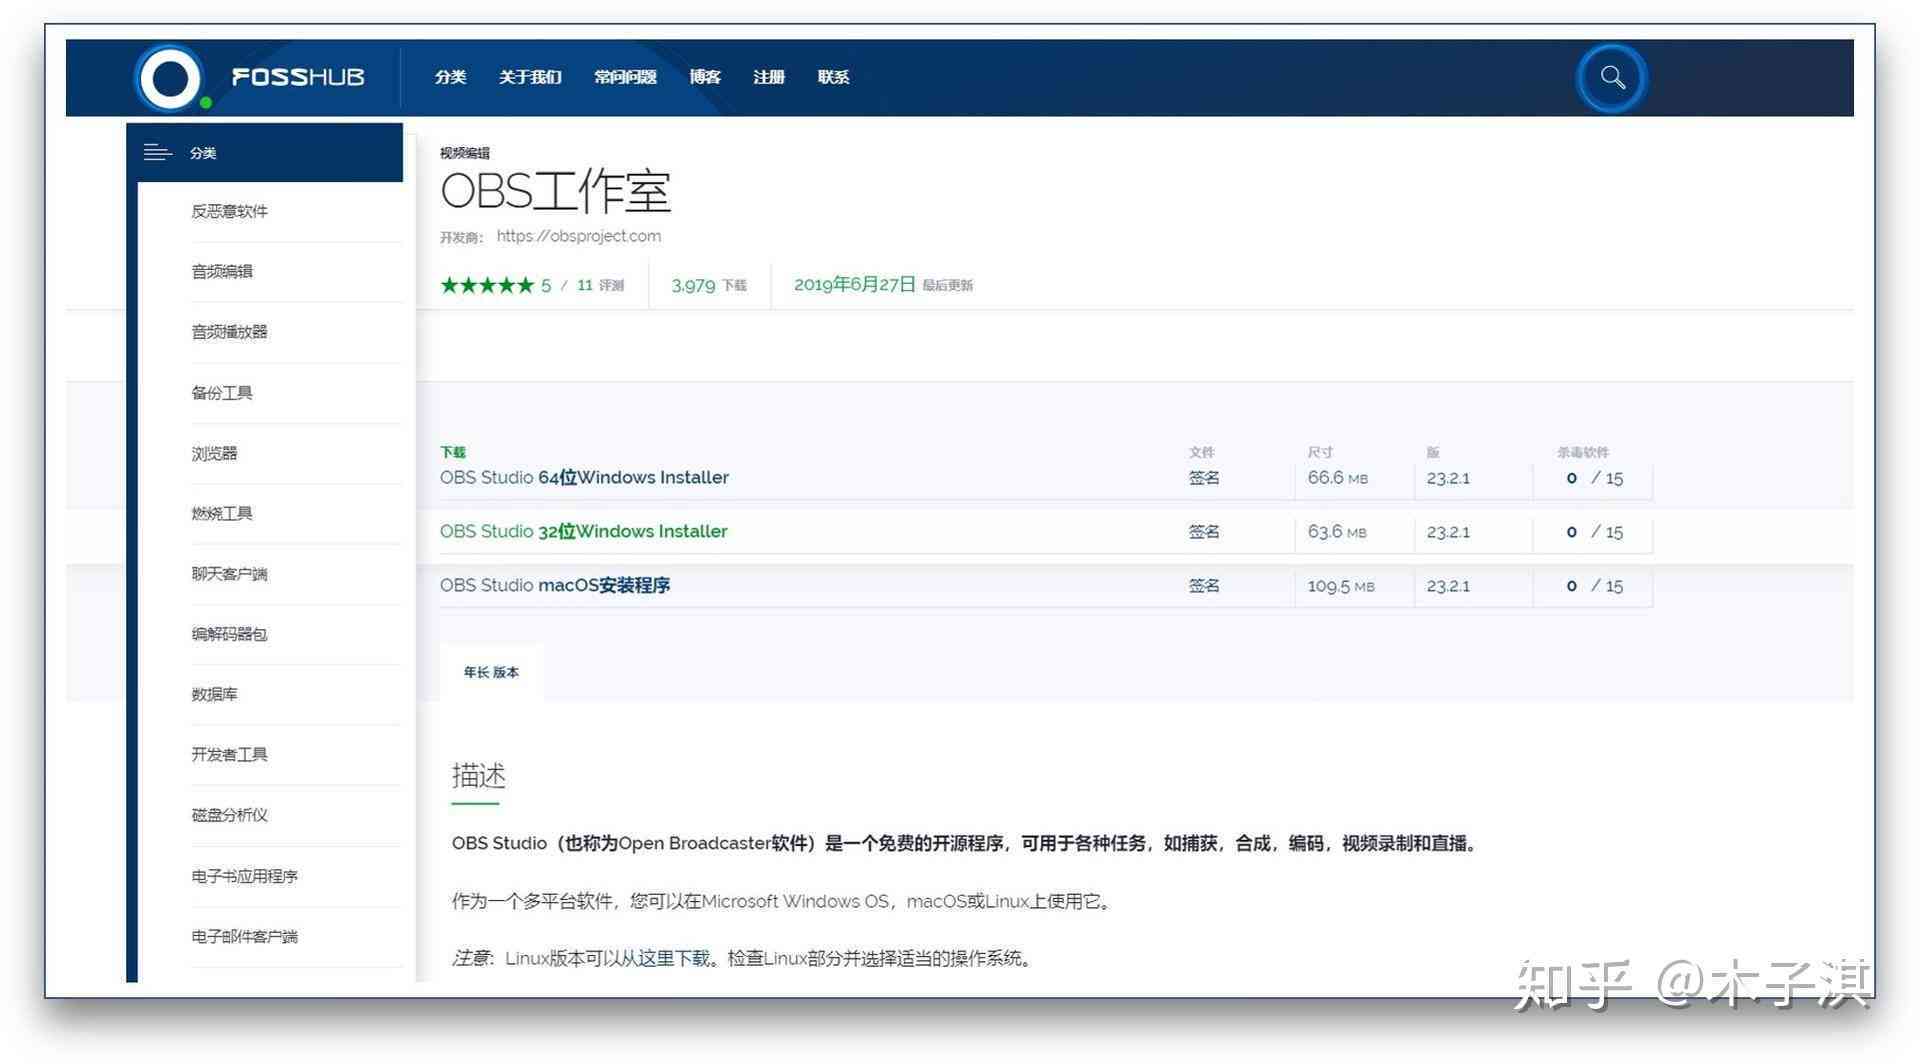The image size is (1920, 1064).
Task: Open the 这里下载 Linux link
Action: click(673, 958)
